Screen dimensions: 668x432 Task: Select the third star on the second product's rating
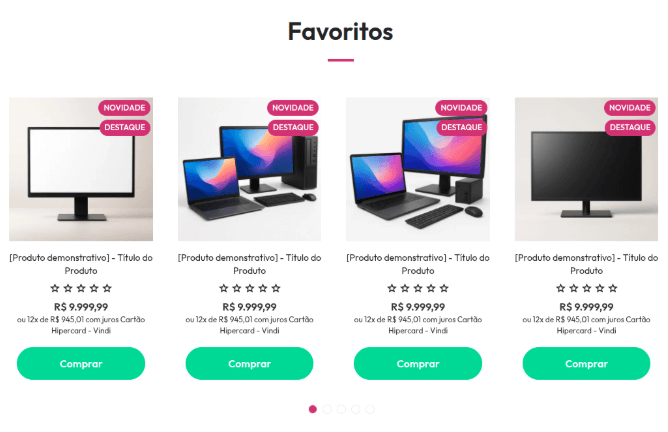(x=250, y=288)
